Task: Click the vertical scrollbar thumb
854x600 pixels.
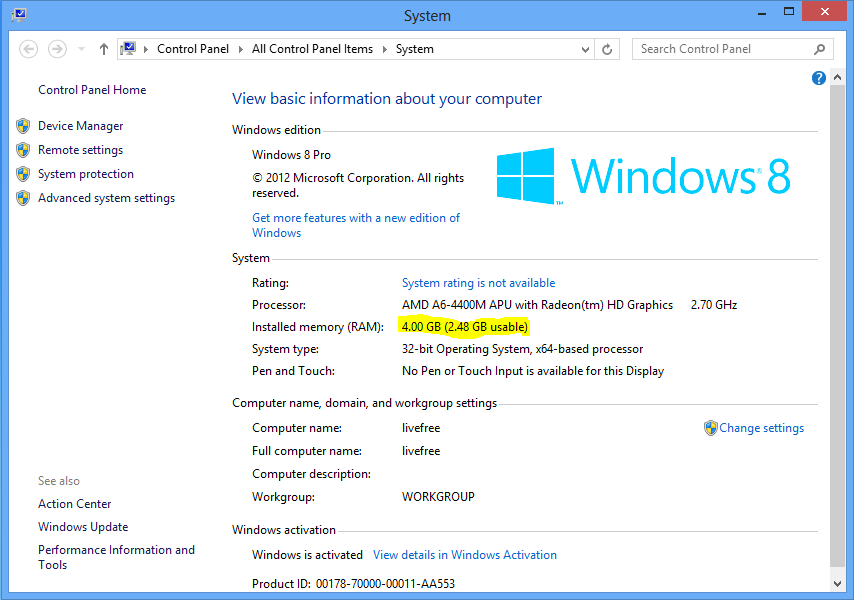Action: 838,326
